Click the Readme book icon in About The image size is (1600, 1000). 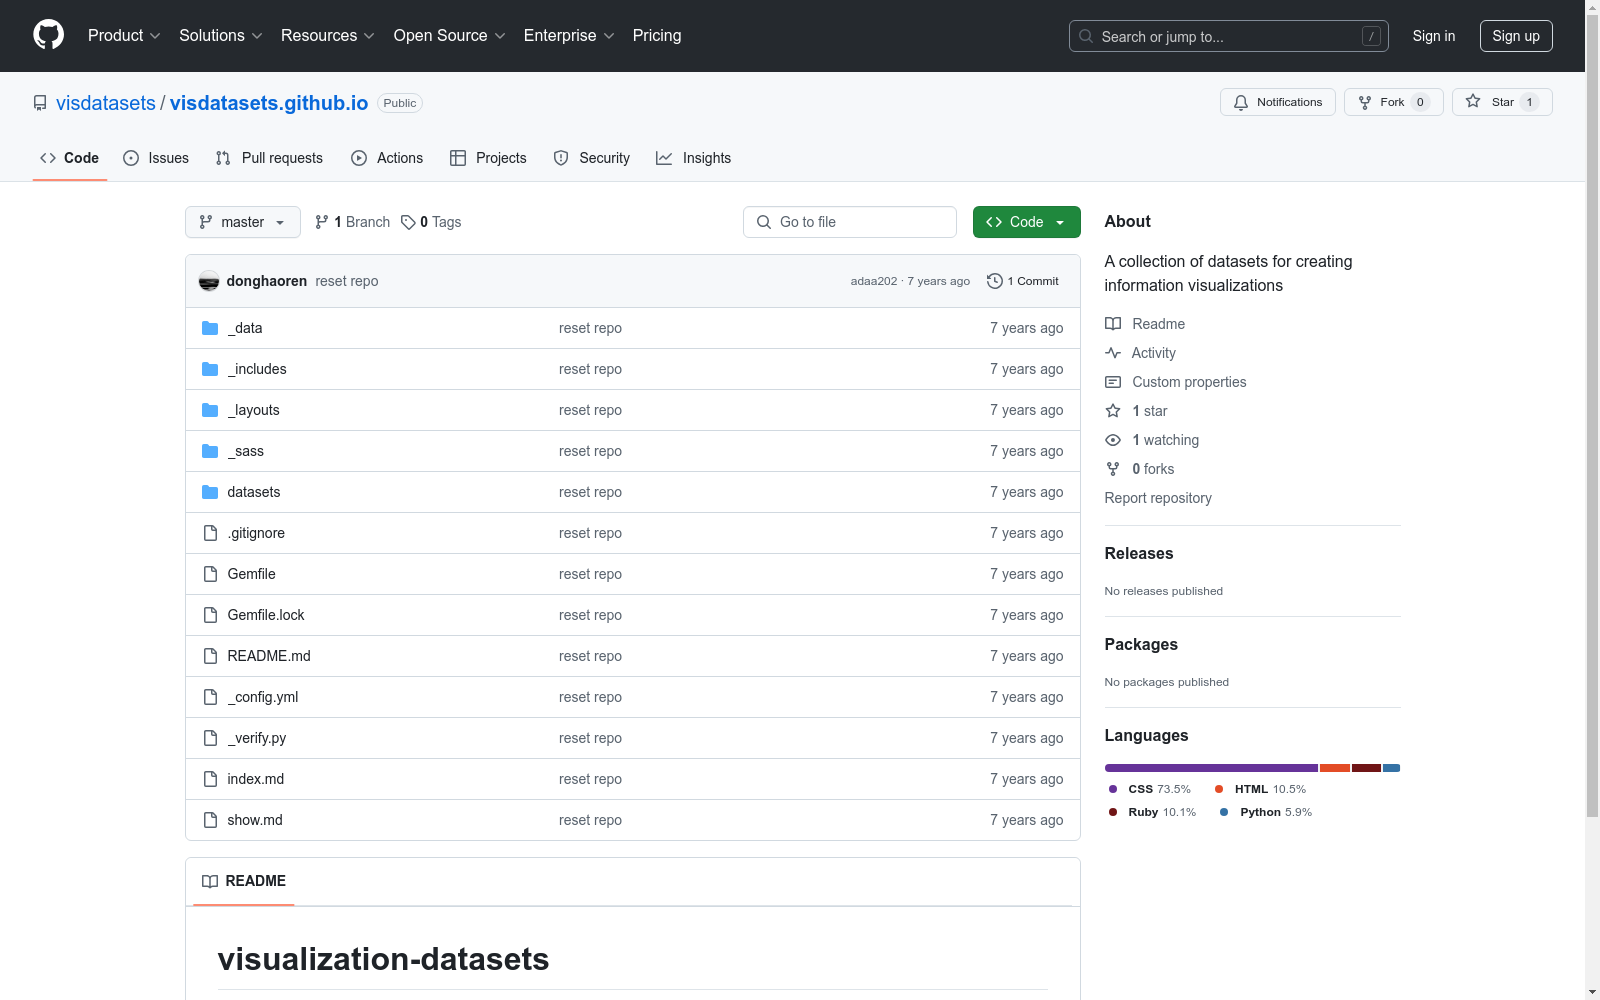coord(1113,324)
